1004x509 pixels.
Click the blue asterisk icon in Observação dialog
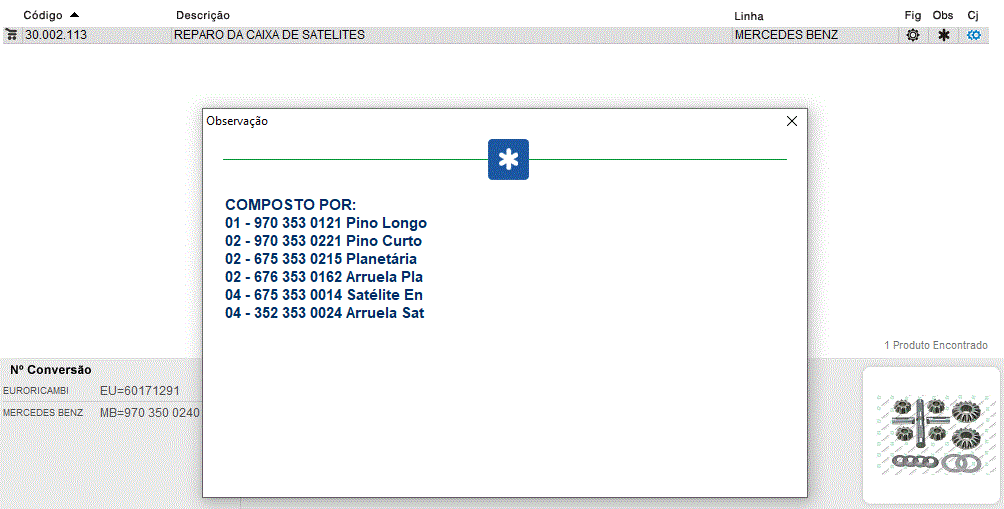coord(508,160)
